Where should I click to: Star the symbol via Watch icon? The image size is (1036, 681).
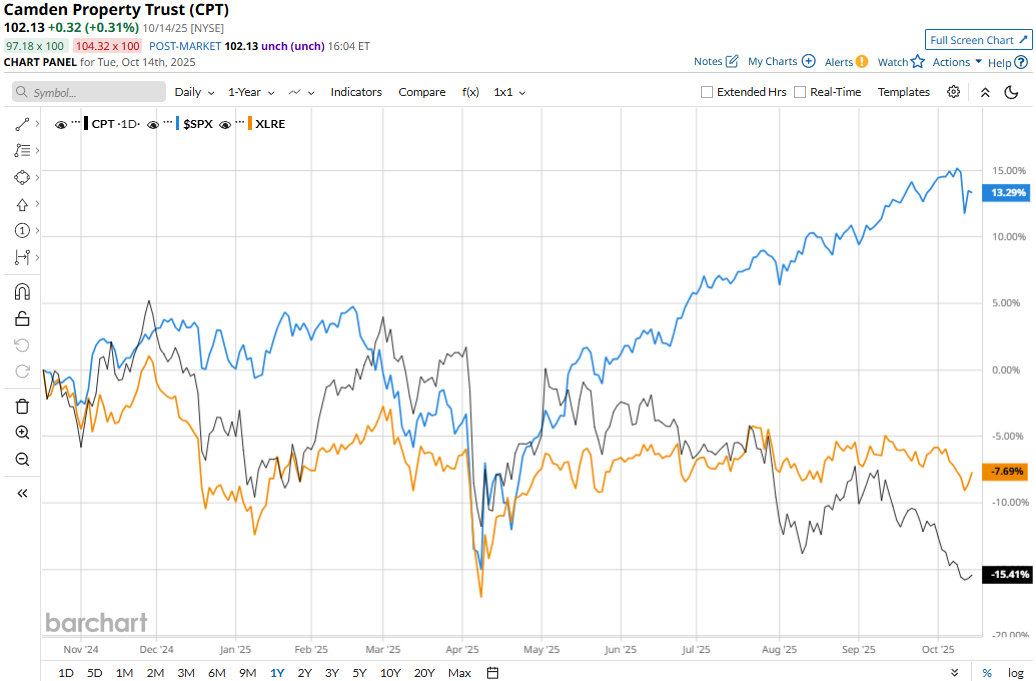[918, 61]
